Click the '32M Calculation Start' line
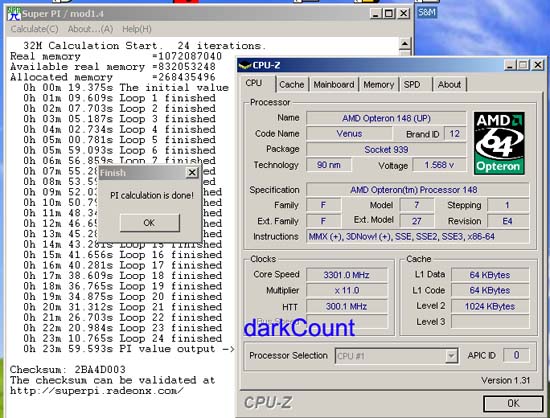Viewport: 550px width, 418px height. [145, 46]
